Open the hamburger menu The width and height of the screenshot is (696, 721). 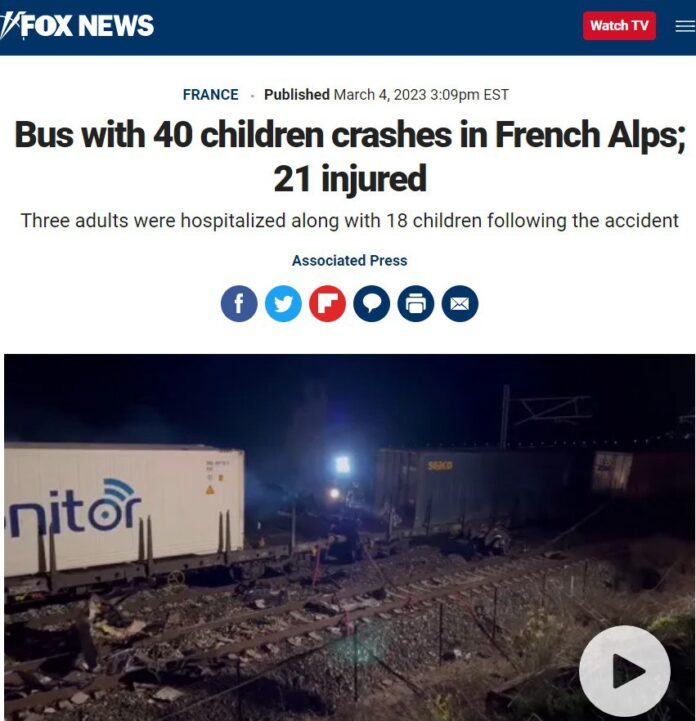[685, 26]
